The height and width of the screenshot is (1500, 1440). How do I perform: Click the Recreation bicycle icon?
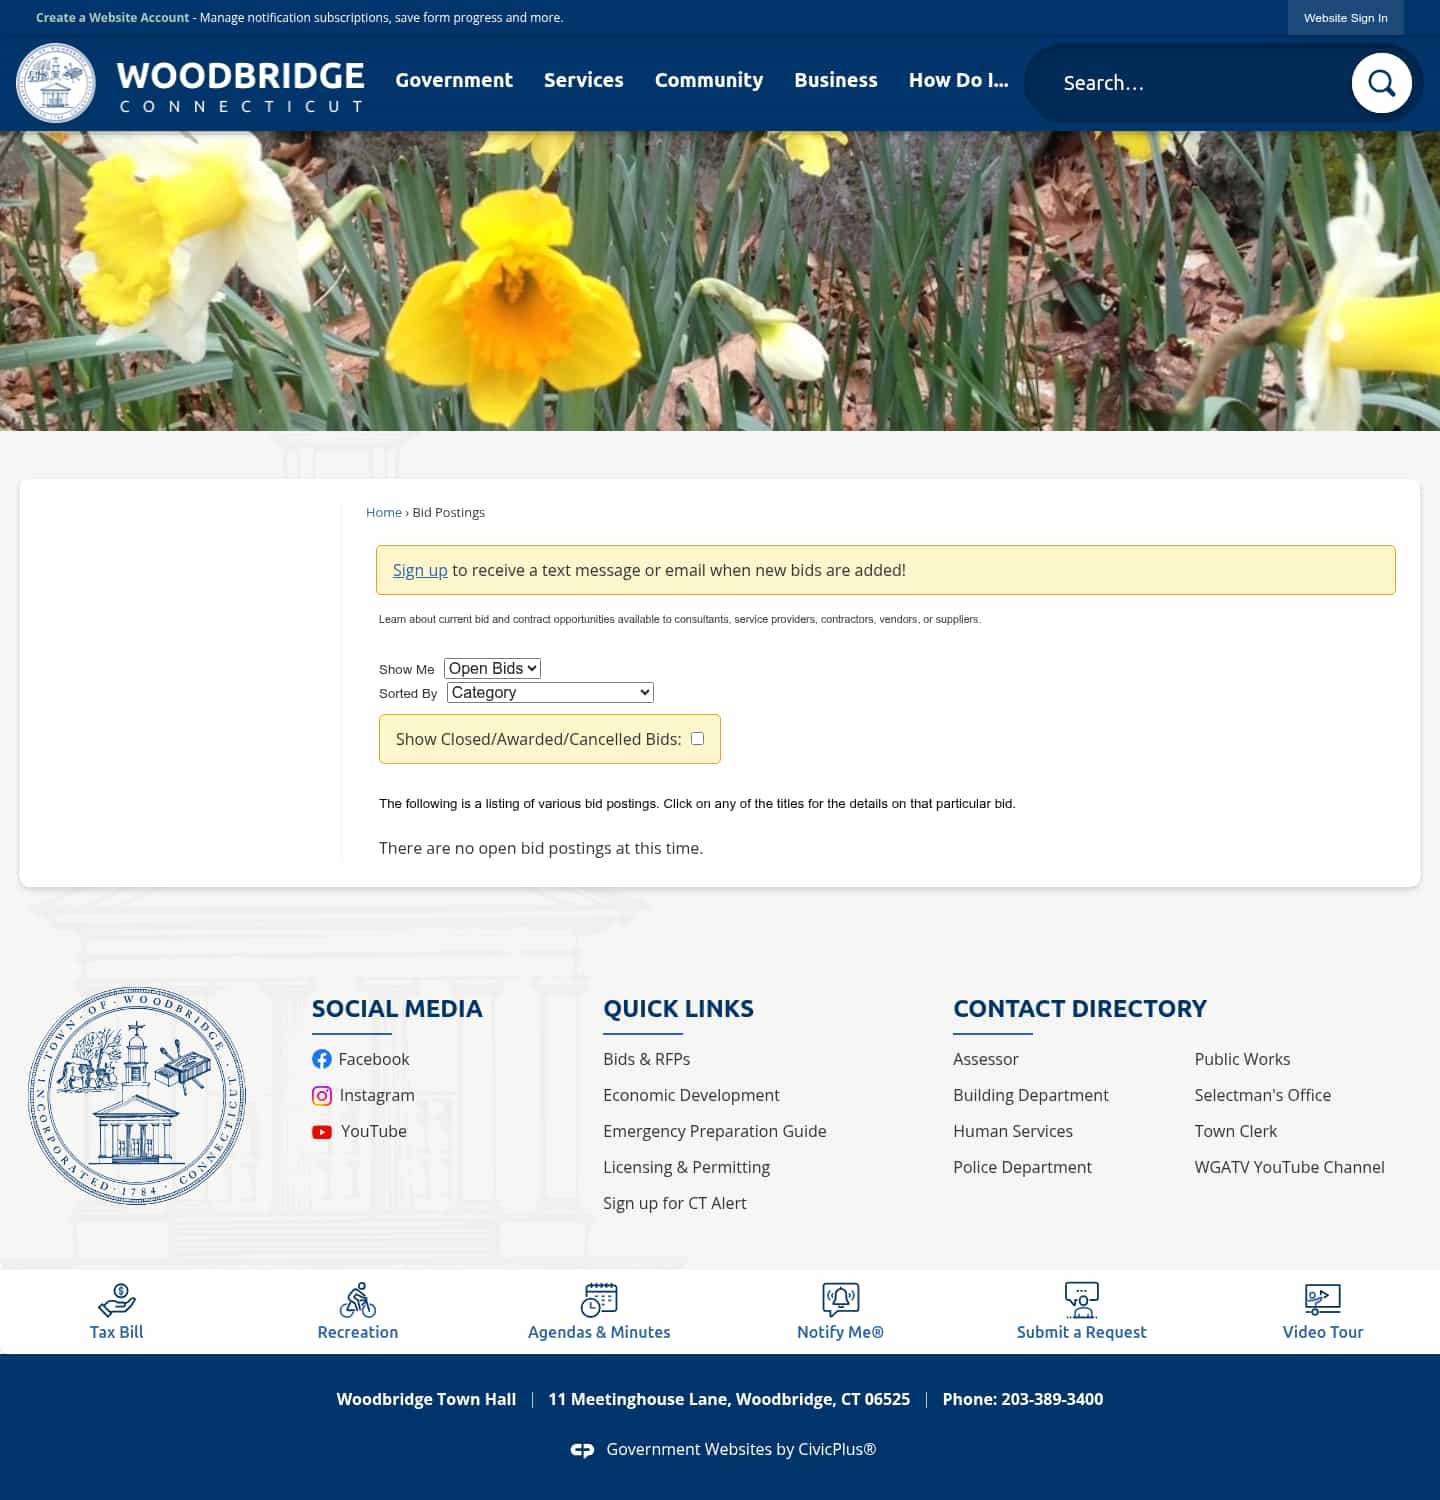click(x=357, y=1300)
